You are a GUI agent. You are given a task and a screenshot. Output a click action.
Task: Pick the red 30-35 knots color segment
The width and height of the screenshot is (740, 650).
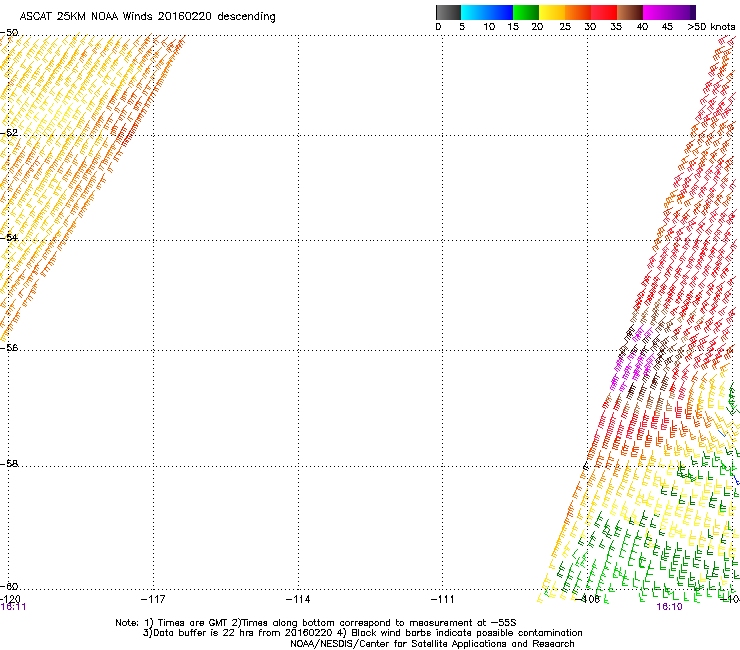point(604,12)
